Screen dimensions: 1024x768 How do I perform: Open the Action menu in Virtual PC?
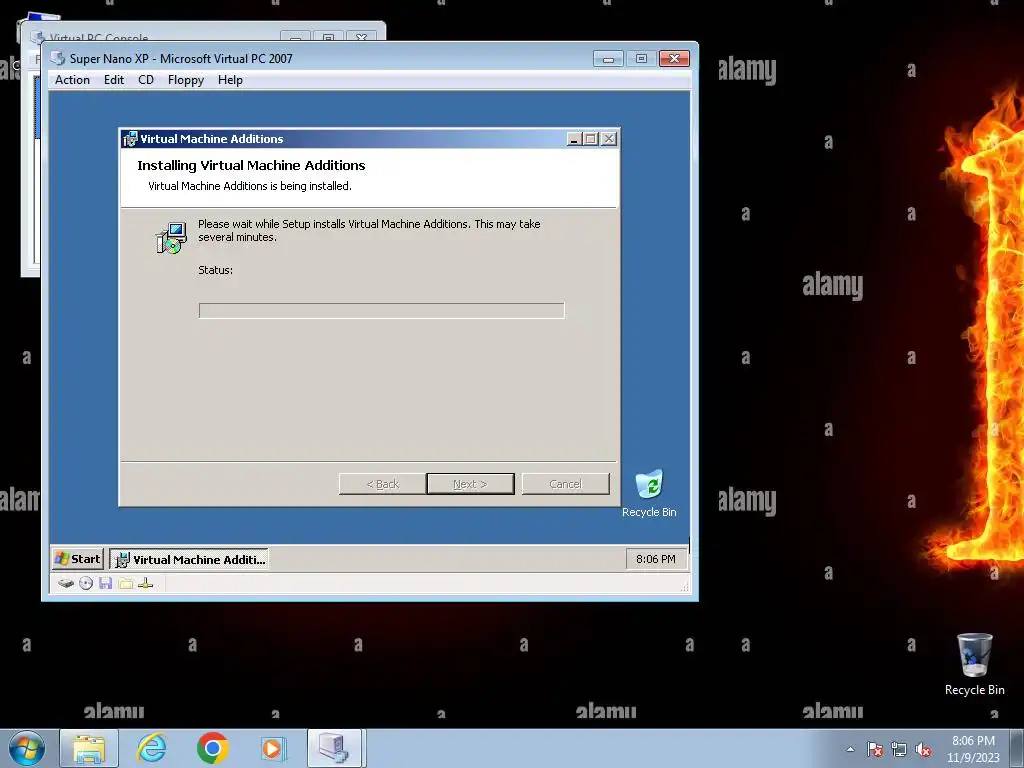(x=72, y=80)
